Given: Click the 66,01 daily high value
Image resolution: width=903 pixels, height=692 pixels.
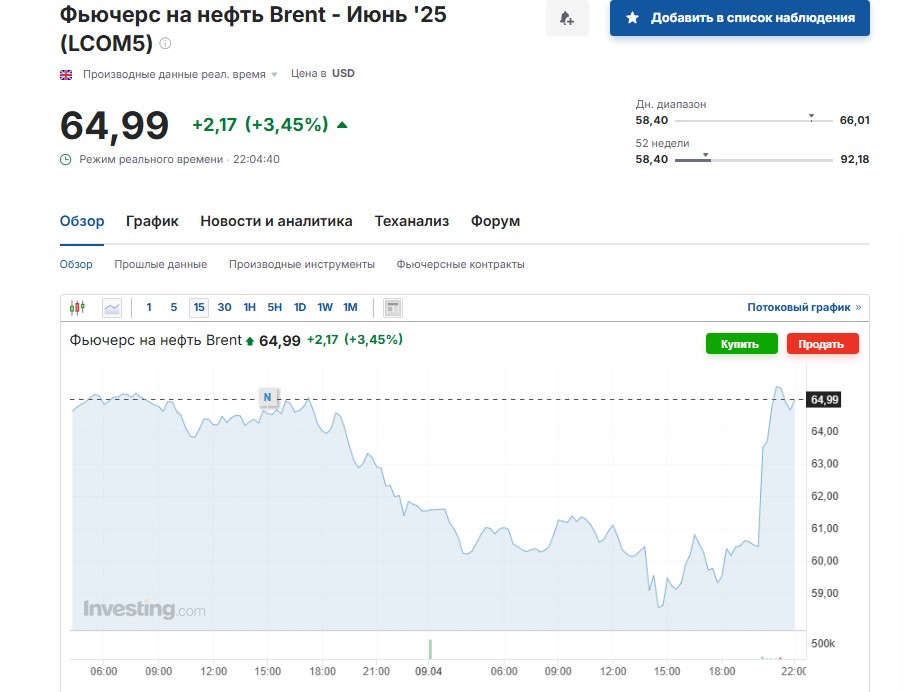Looking at the screenshot, I should 855,120.
